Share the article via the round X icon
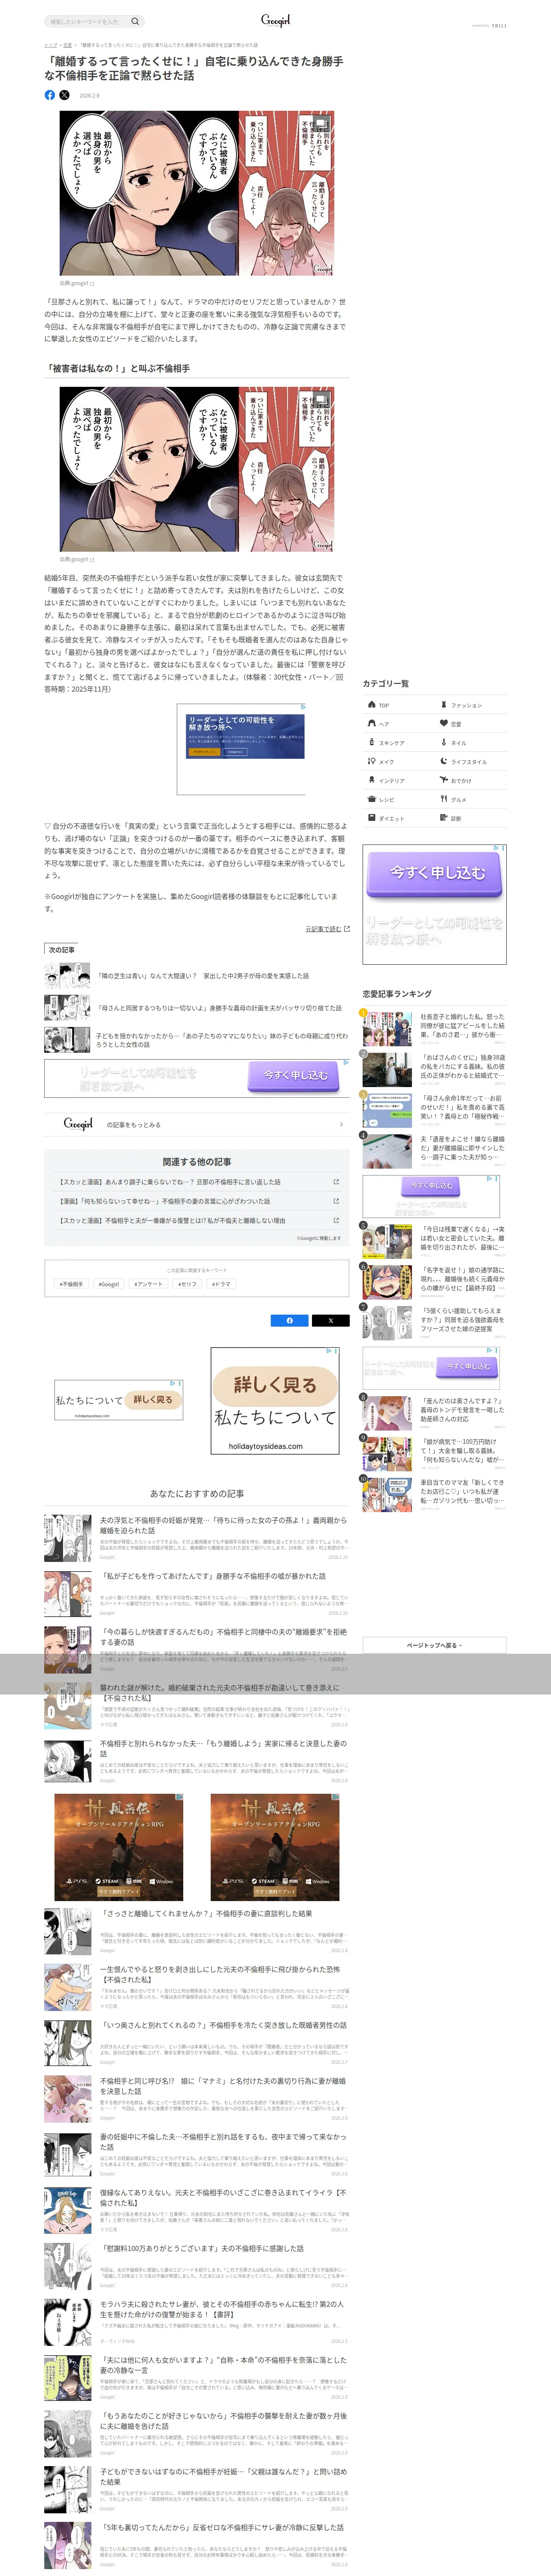This screenshot has height=2576, width=551. point(64,95)
